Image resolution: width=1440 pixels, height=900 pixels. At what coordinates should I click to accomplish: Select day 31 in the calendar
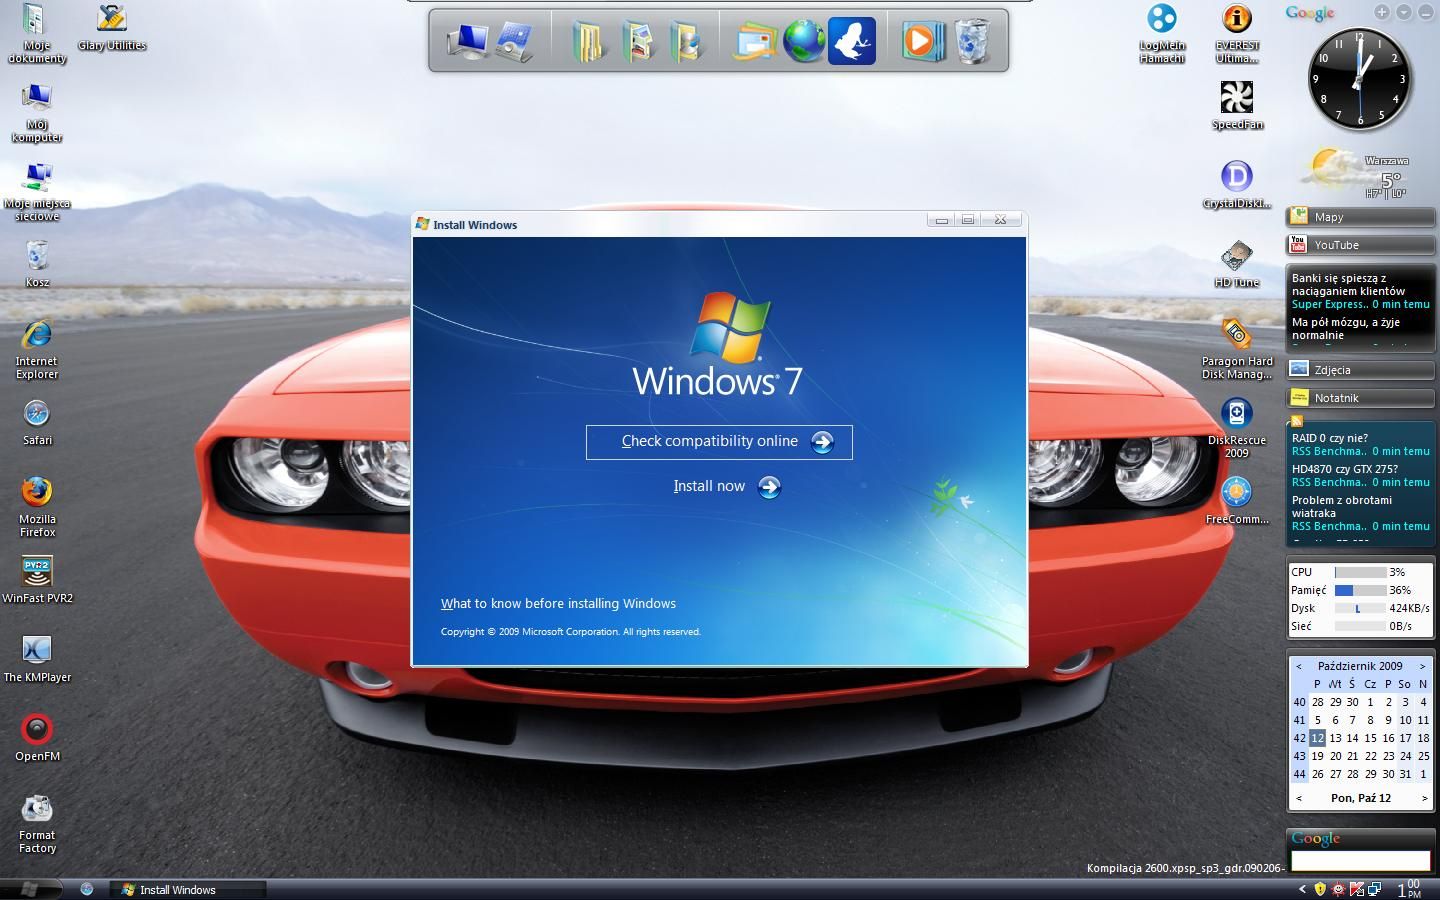point(1405,774)
